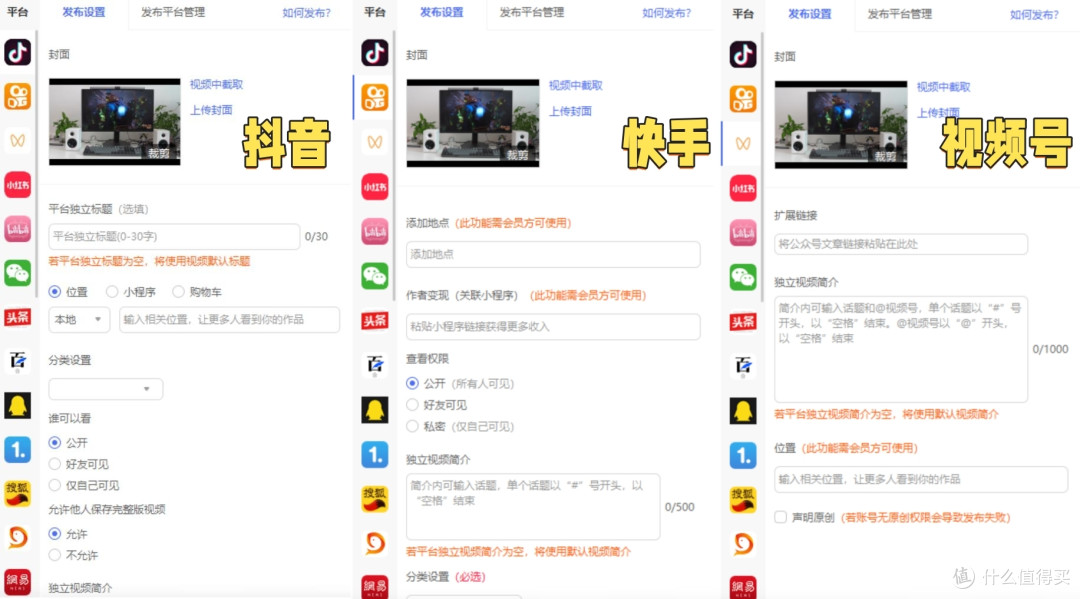
Task: Select the 购物车 radio option in Douyin panel
Action: (x=178, y=292)
